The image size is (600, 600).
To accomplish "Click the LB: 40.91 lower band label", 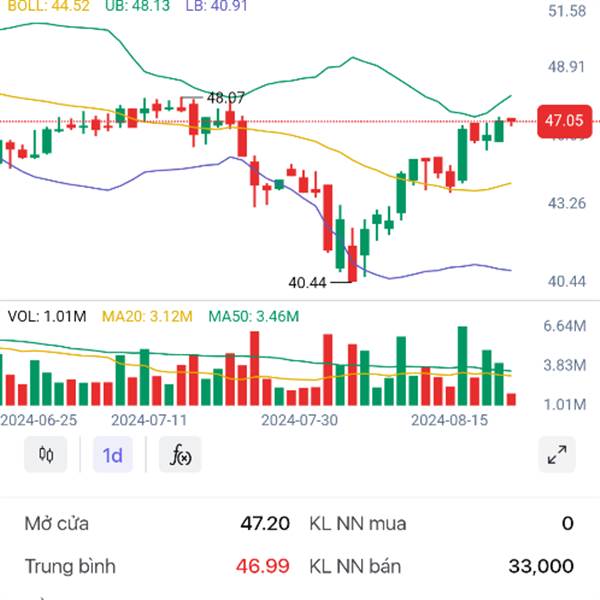I will [x=217, y=6].
